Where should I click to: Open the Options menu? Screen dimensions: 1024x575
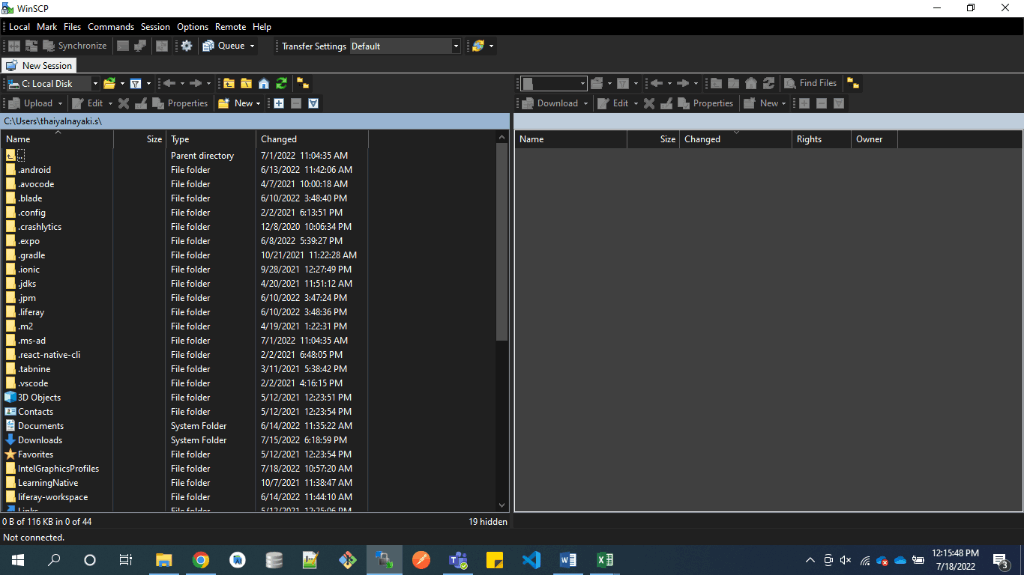(193, 27)
